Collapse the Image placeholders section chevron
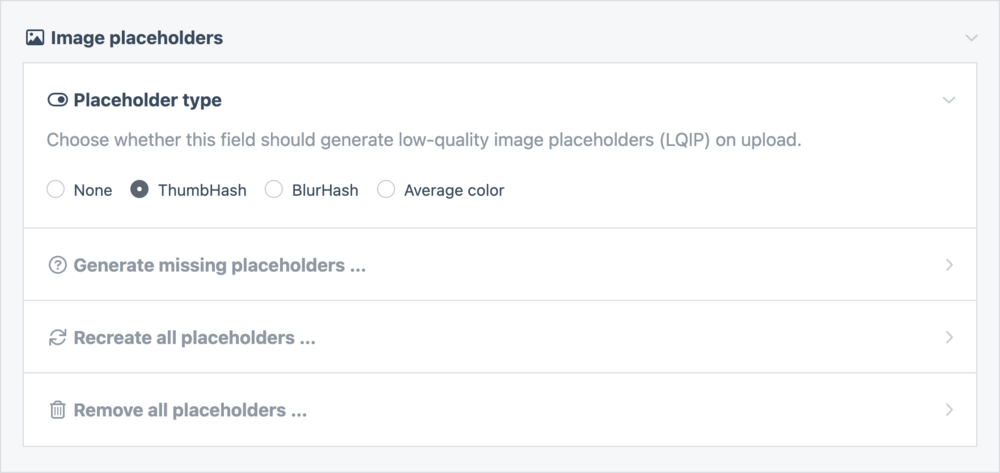Screen dimensions: 1000x473 click(971, 38)
